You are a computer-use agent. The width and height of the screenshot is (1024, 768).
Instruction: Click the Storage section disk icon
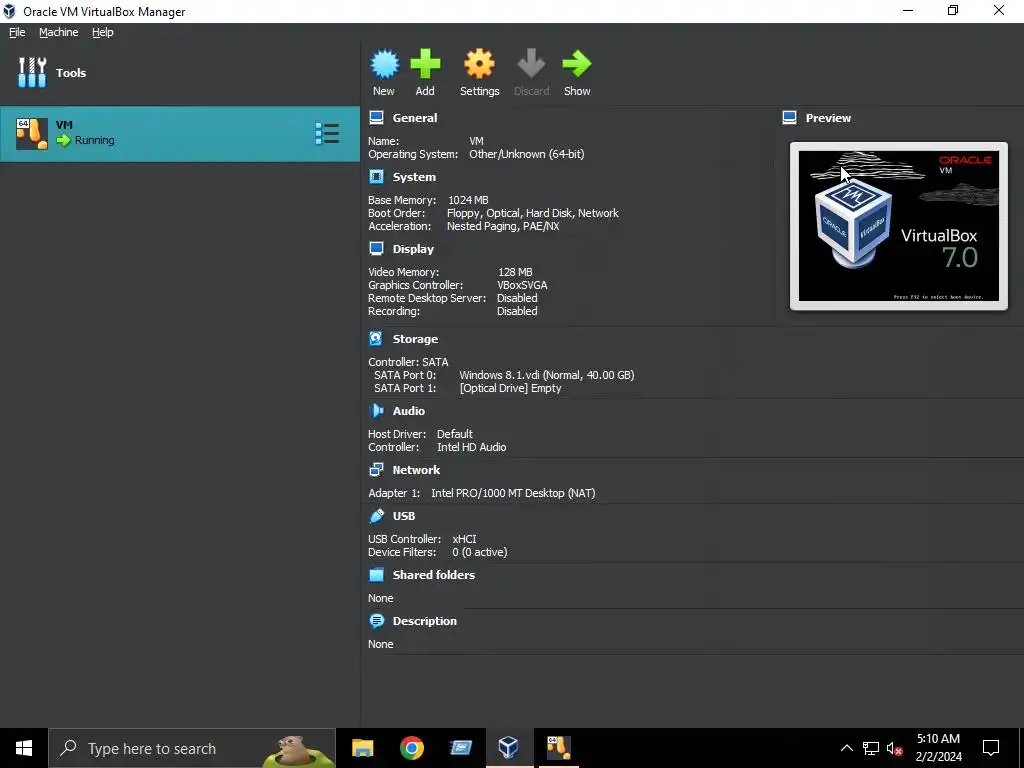376,338
